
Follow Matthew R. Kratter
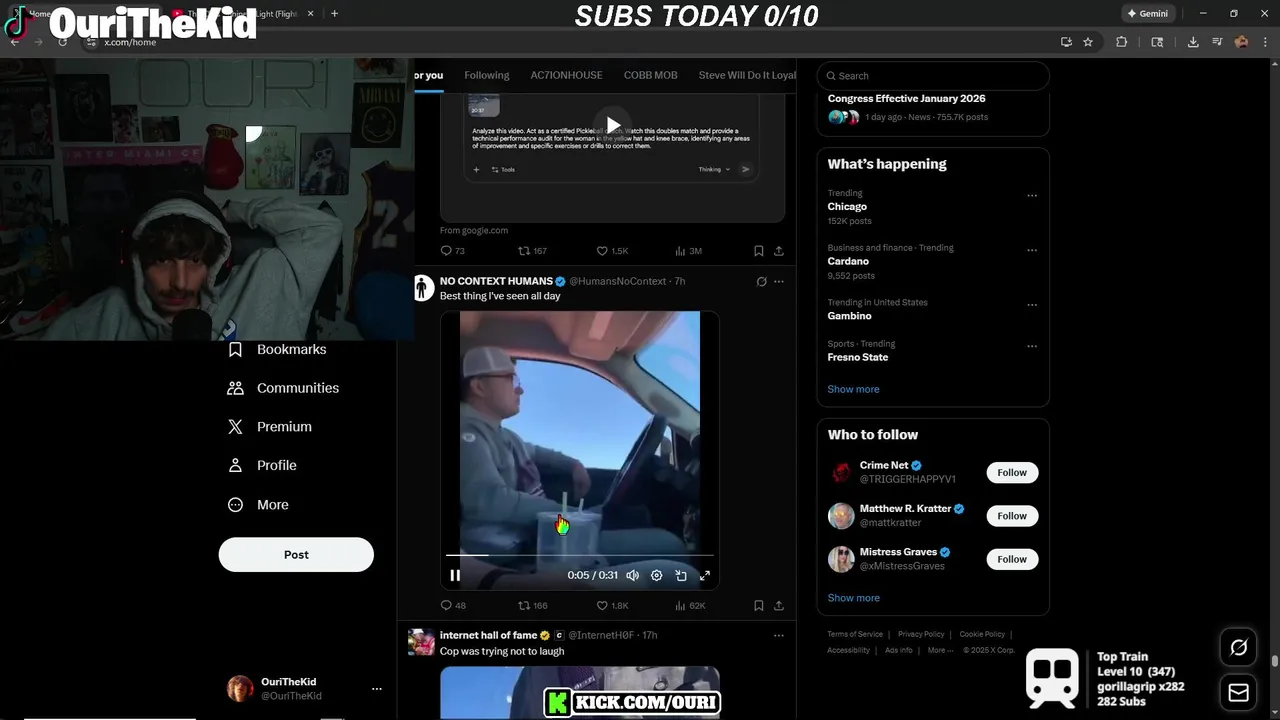coord(1012,516)
